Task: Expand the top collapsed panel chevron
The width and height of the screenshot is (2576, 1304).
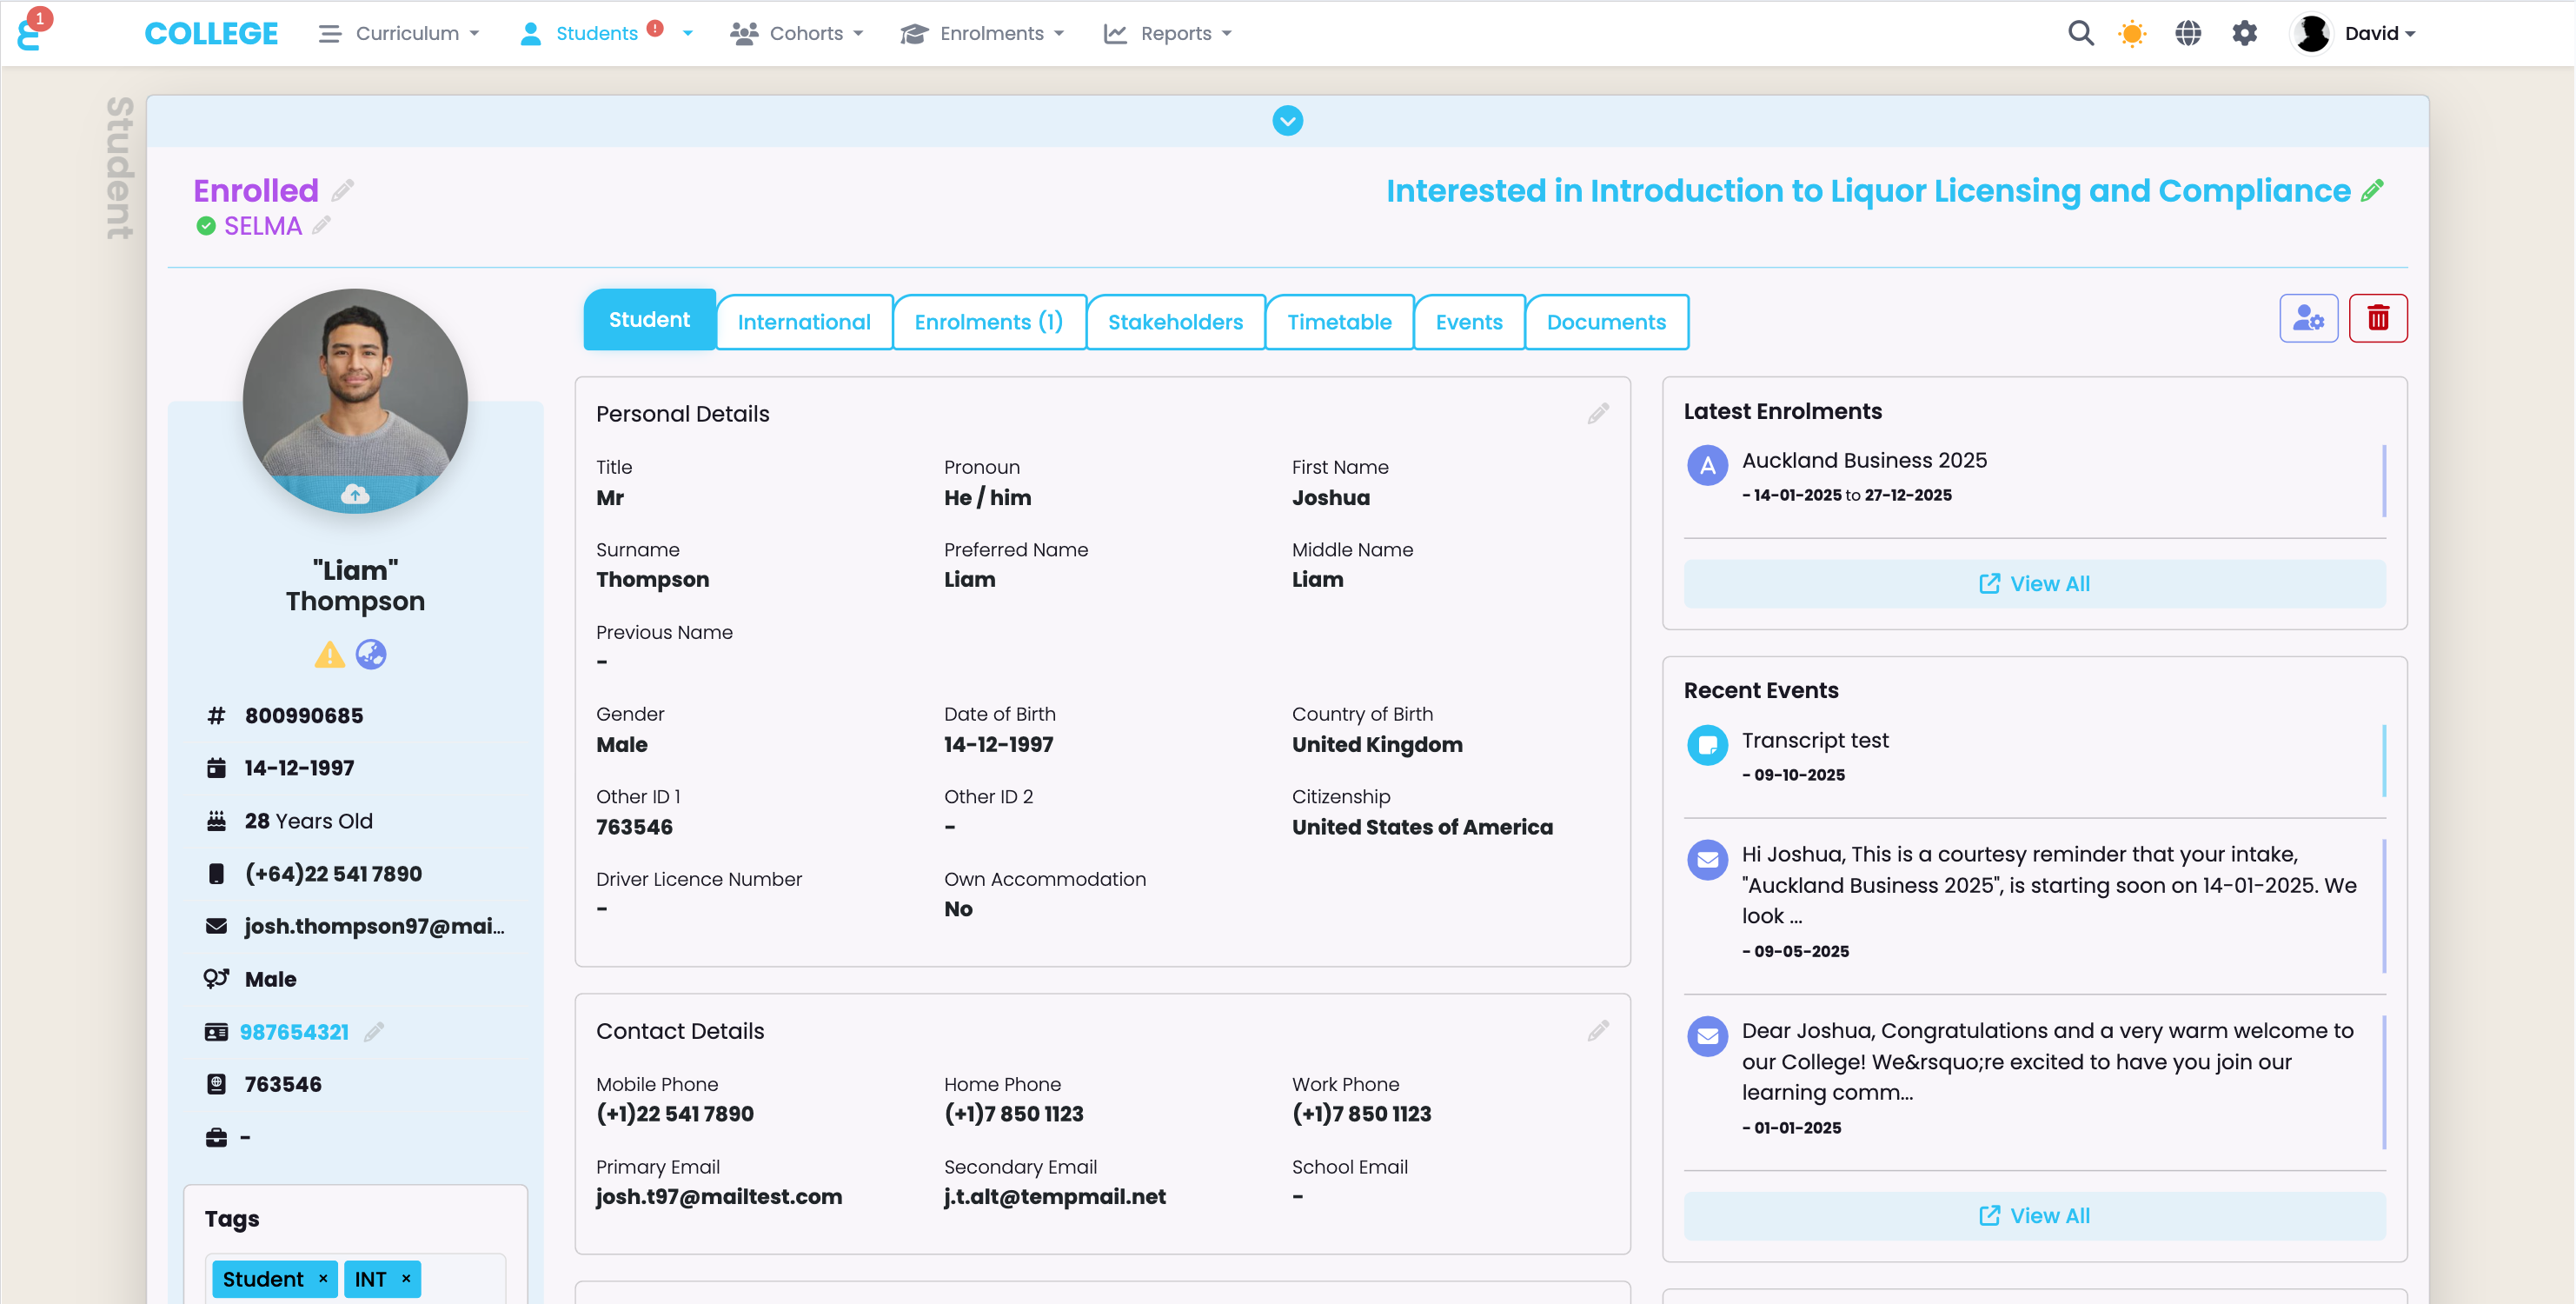Action: click(x=1287, y=121)
